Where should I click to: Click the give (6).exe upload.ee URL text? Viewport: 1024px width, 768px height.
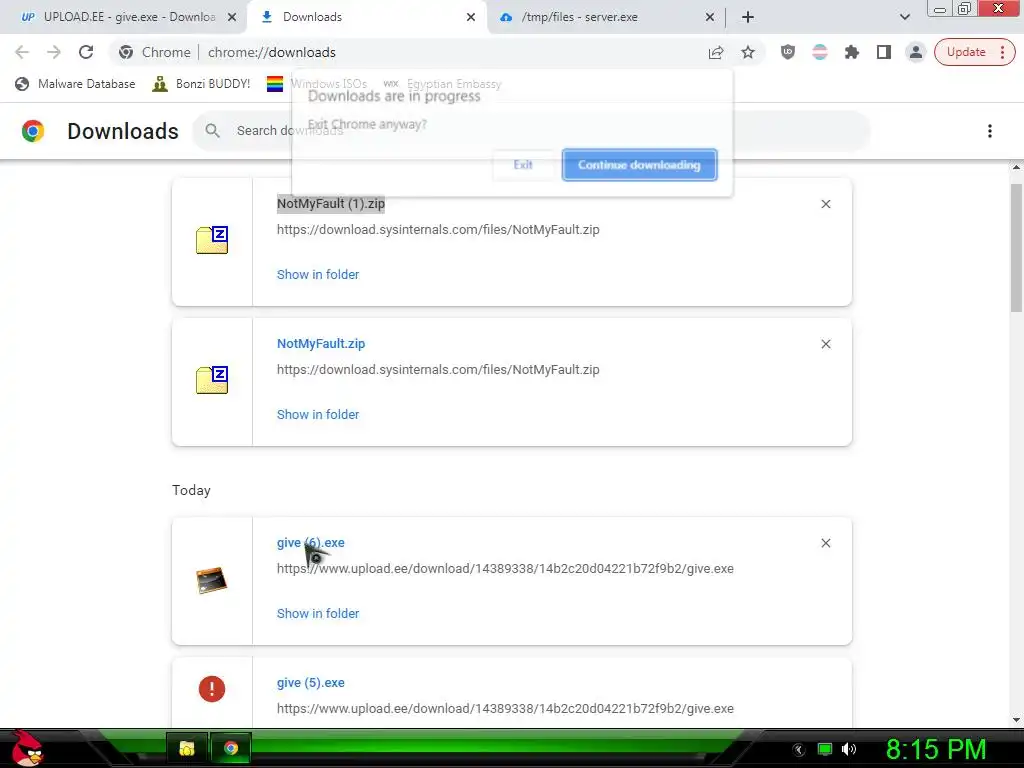pyautogui.click(x=505, y=569)
